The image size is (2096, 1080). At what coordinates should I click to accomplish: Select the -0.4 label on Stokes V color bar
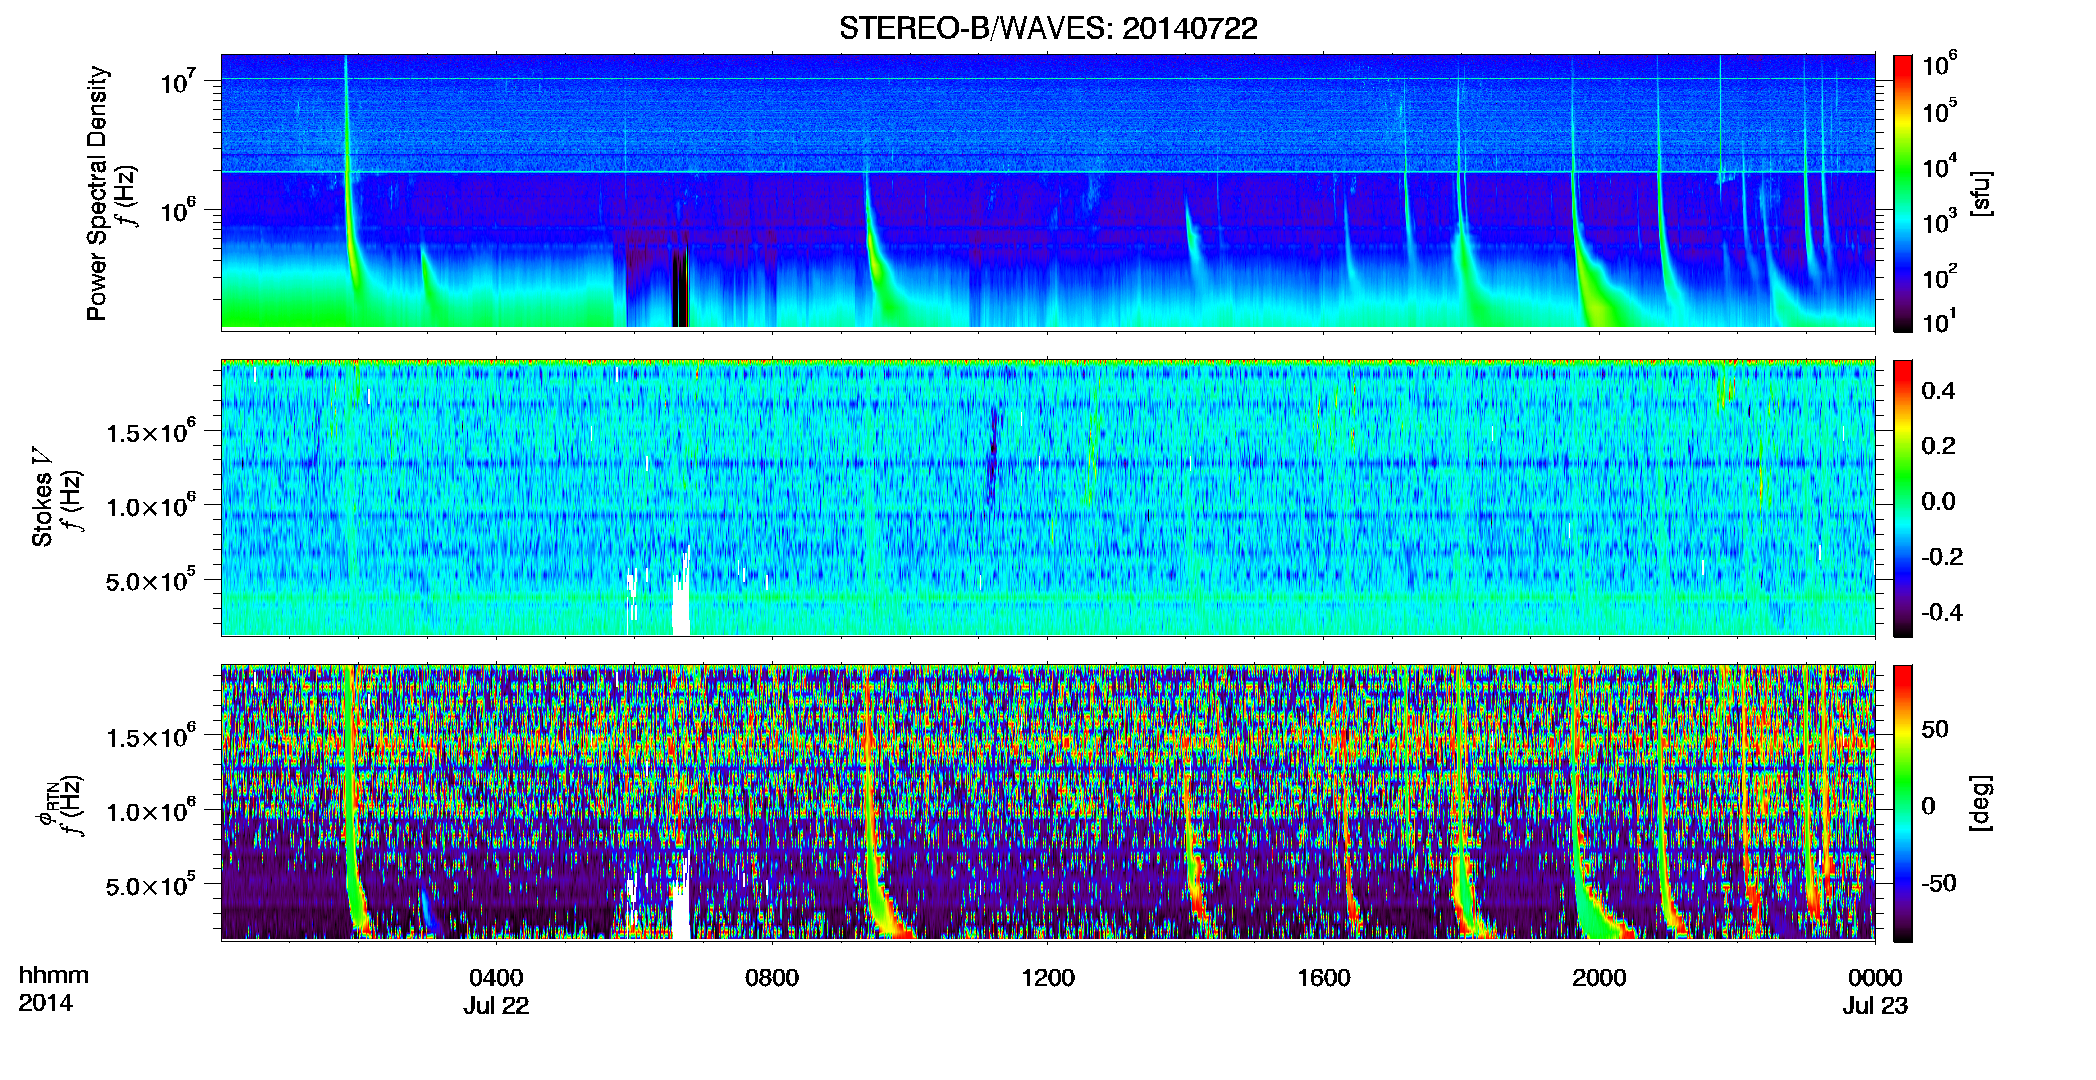[x=1942, y=612]
